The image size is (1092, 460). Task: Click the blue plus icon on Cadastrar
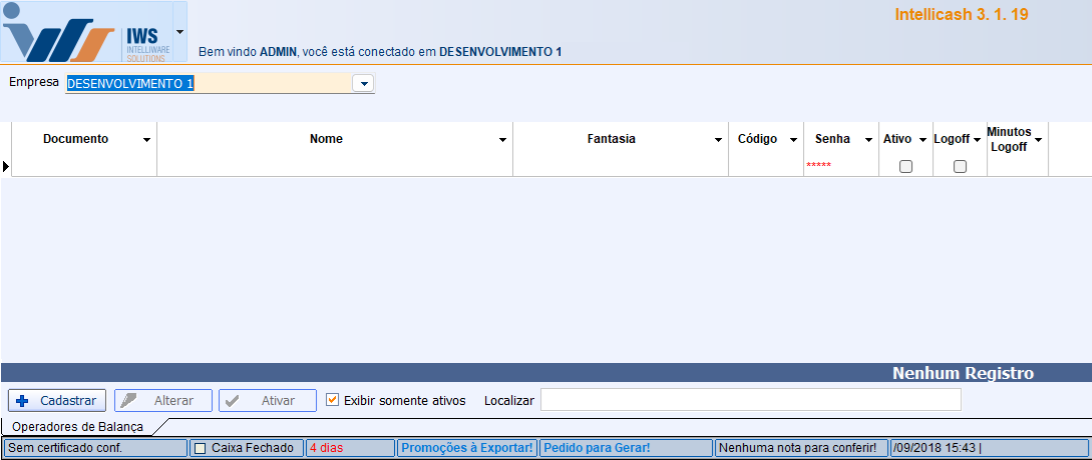[x=23, y=400]
